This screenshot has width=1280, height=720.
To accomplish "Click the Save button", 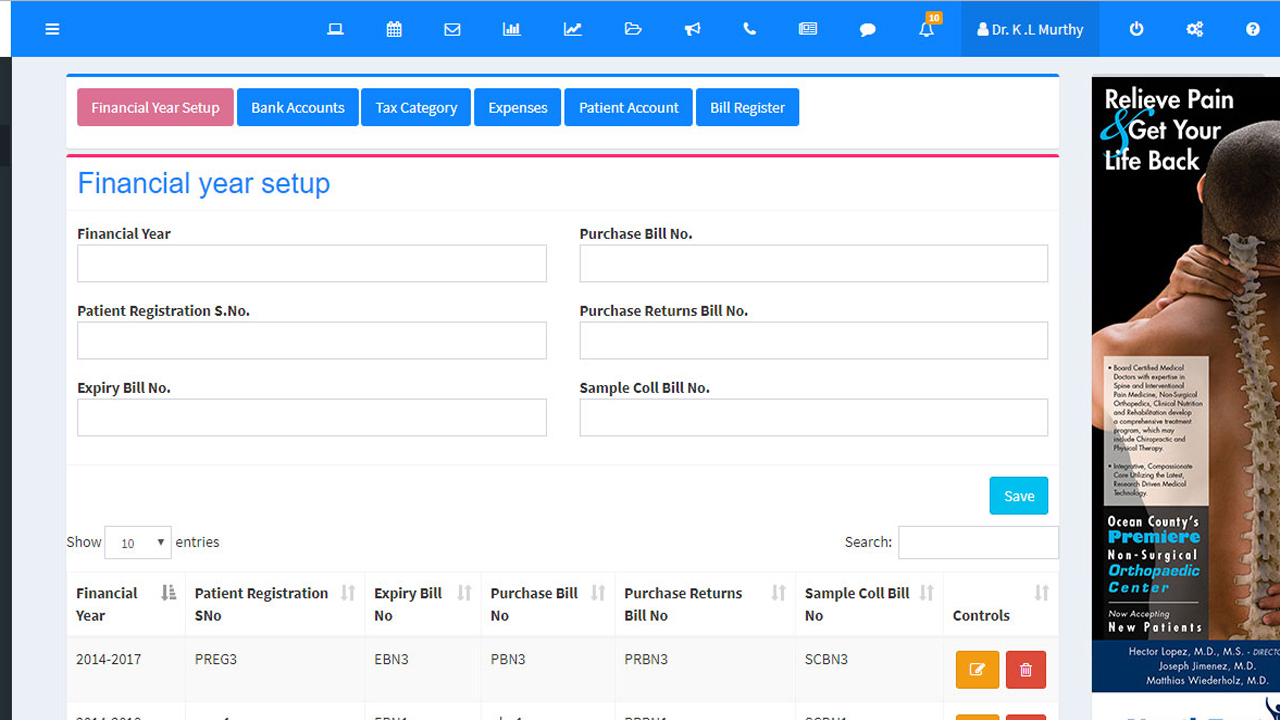I will pyautogui.click(x=1019, y=495).
